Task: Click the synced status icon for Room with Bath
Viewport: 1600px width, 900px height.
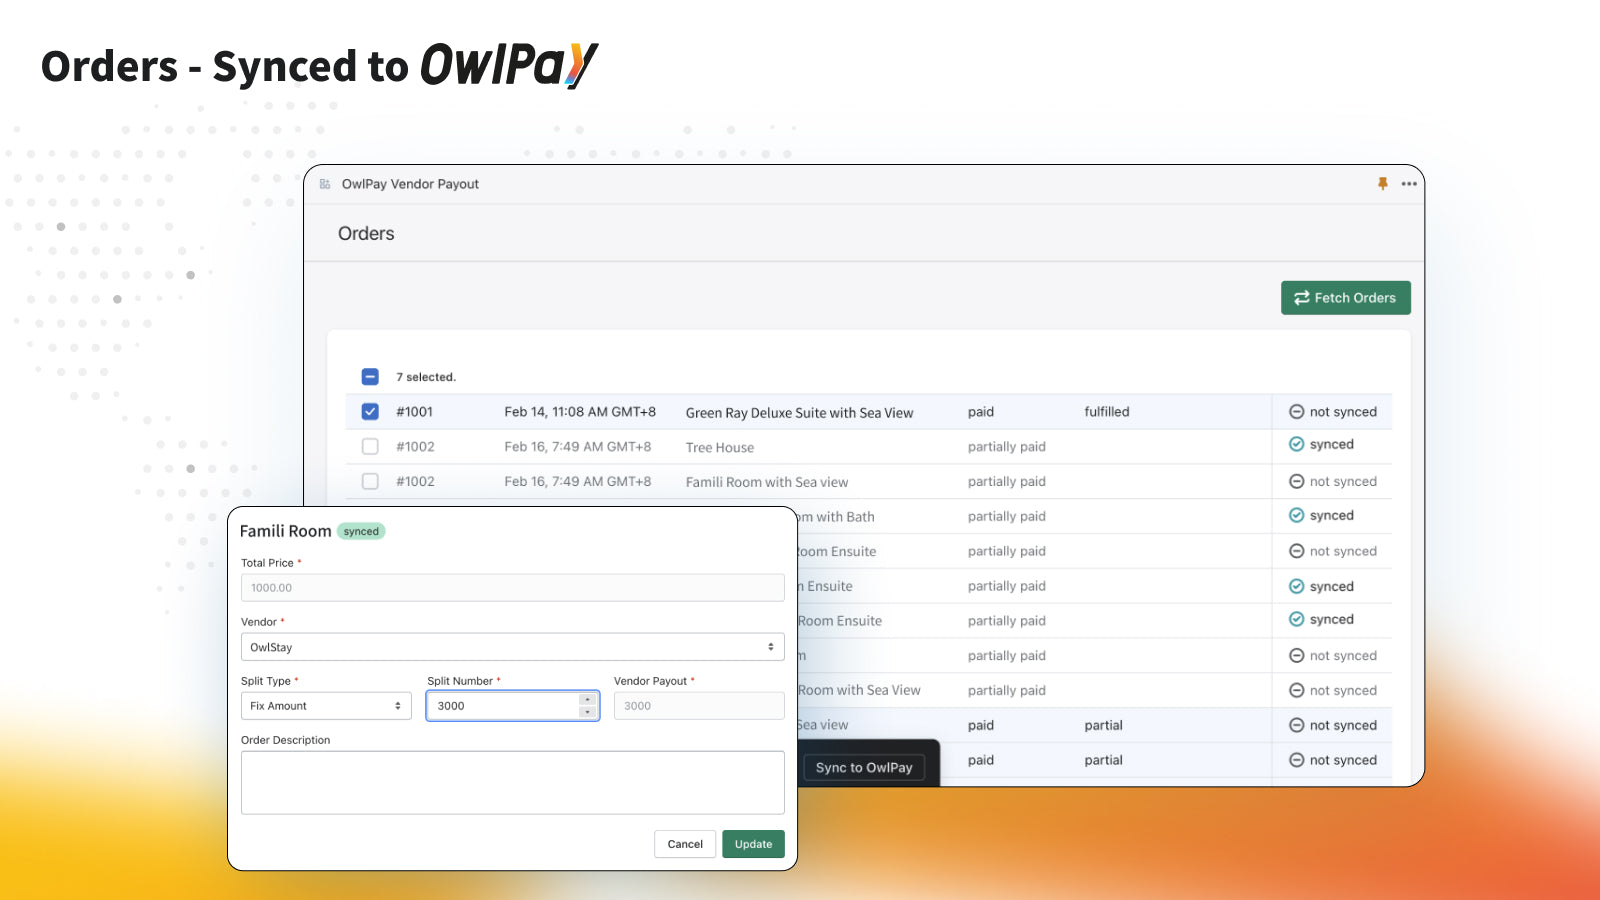Action: tap(1297, 515)
